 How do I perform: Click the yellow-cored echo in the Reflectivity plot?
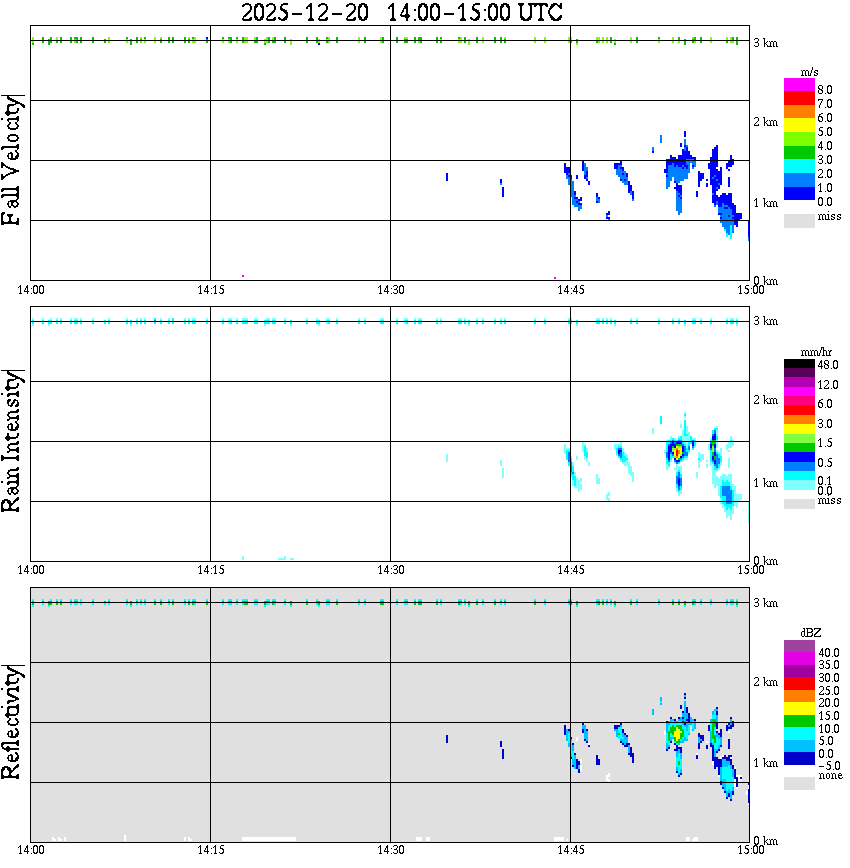click(677, 733)
